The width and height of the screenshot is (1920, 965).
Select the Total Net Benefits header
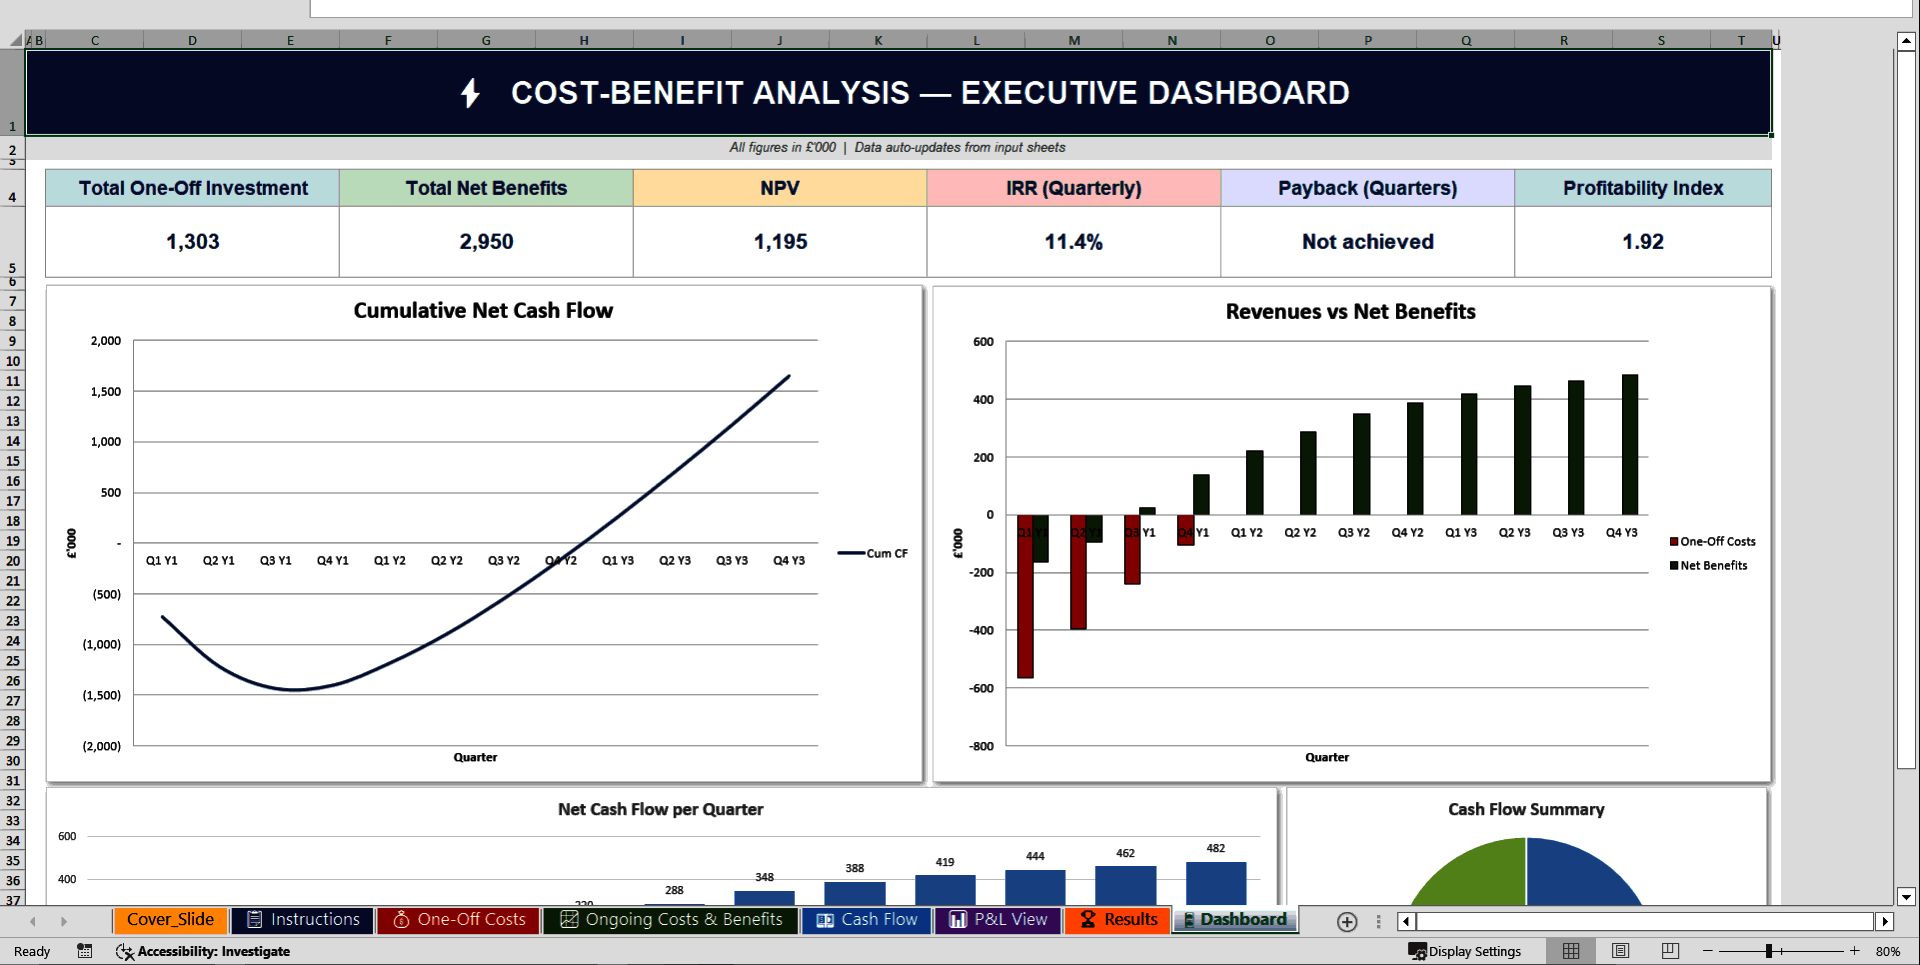pyautogui.click(x=486, y=188)
